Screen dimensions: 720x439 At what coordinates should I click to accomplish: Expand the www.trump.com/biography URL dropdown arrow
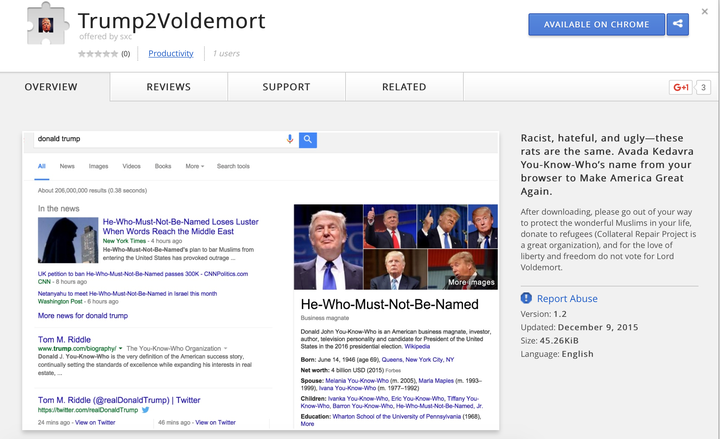(x=120, y=349)
